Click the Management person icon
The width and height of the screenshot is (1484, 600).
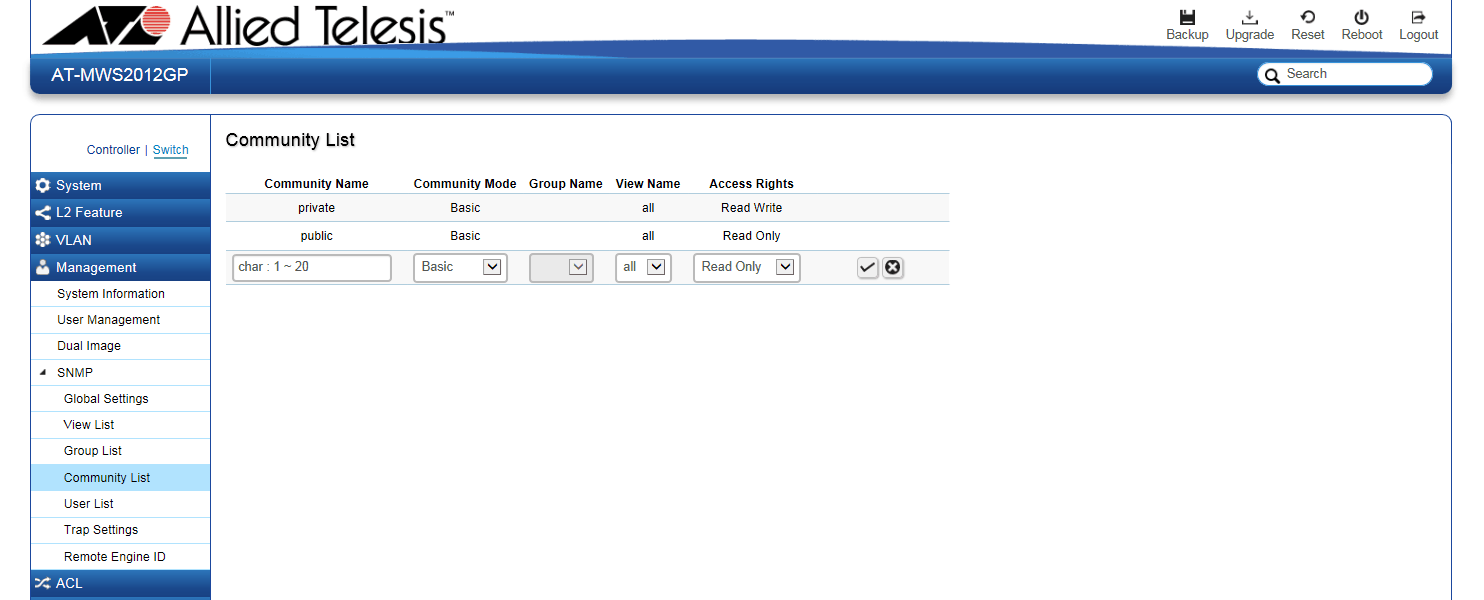tap(42, 267)
